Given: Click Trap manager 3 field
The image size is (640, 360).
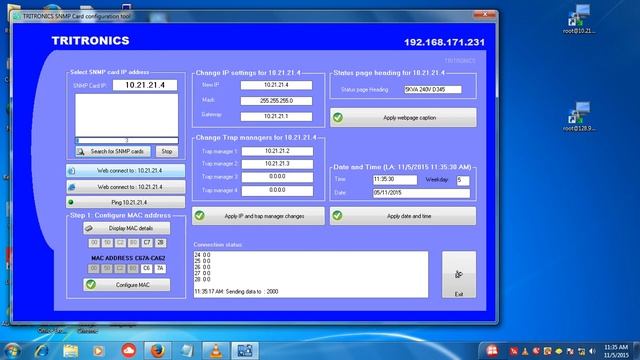Looking at the screenshot, I should [x=277, y=177].
